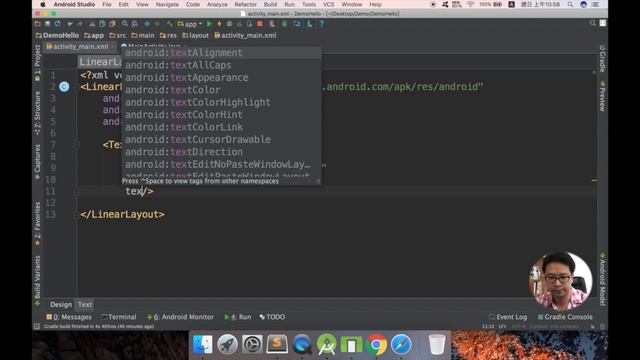Open the toolbar Help question mark
The image size is (640, 360).
pos(322,24)
